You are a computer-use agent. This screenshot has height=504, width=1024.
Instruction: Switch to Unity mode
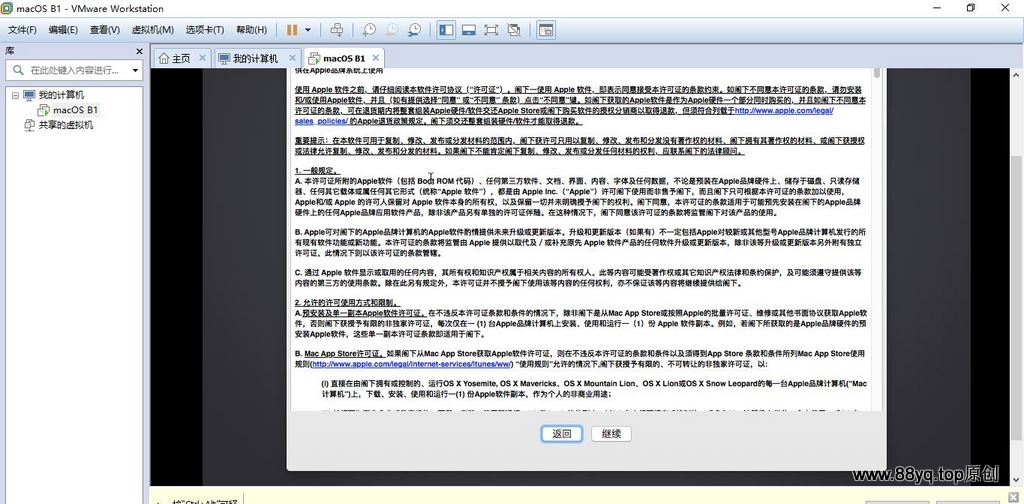coord(514,30)
